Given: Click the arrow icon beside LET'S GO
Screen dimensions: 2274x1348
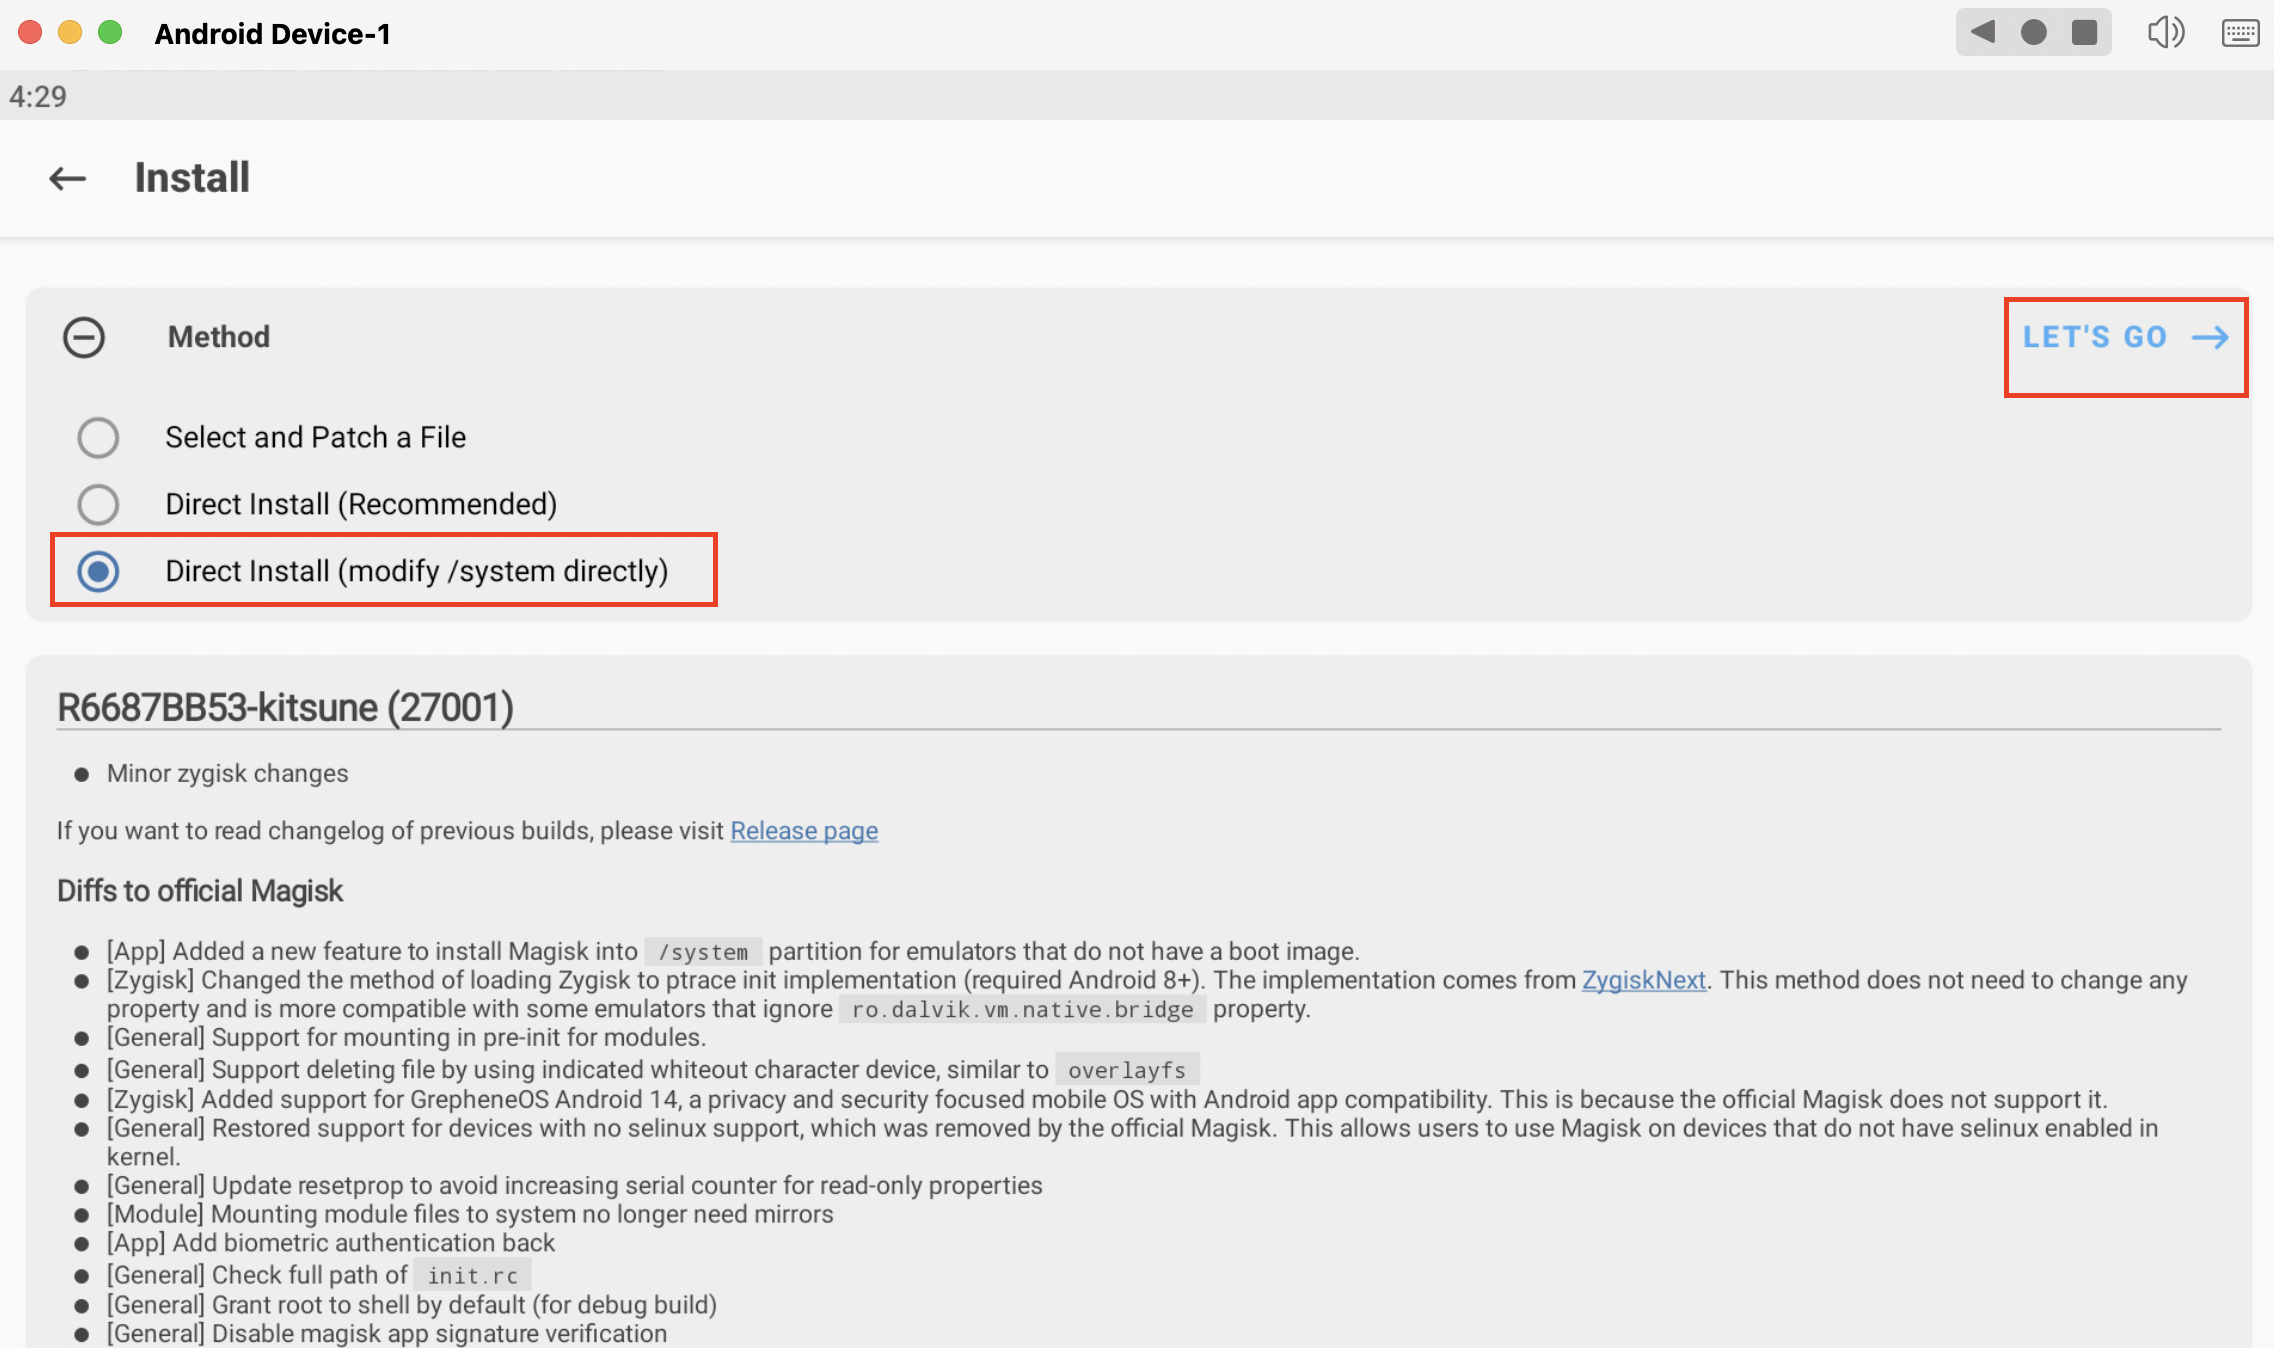Looking at the screenshot, I should tap(2209, 338).
